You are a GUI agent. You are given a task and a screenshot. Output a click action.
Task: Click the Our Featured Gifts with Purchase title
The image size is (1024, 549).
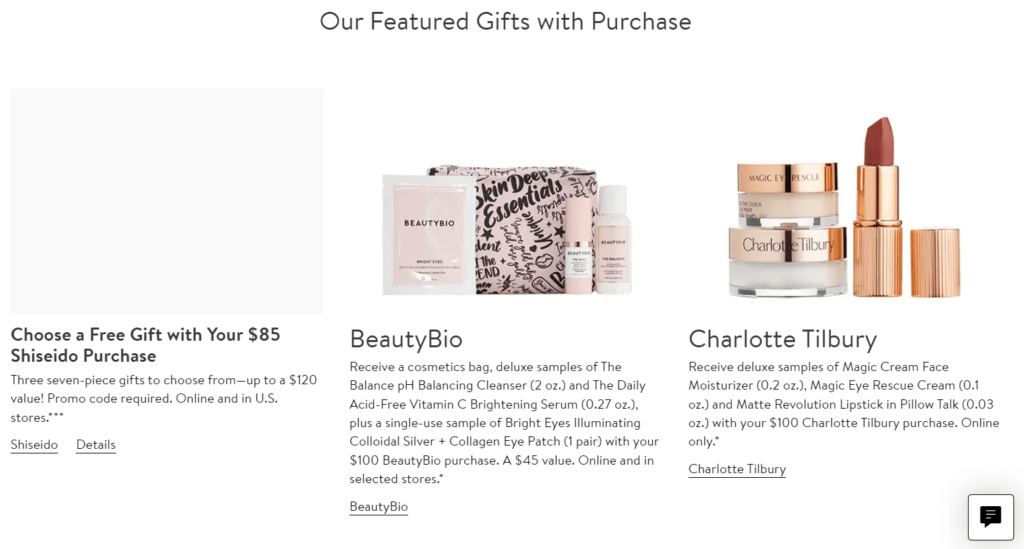coord(505,21)
